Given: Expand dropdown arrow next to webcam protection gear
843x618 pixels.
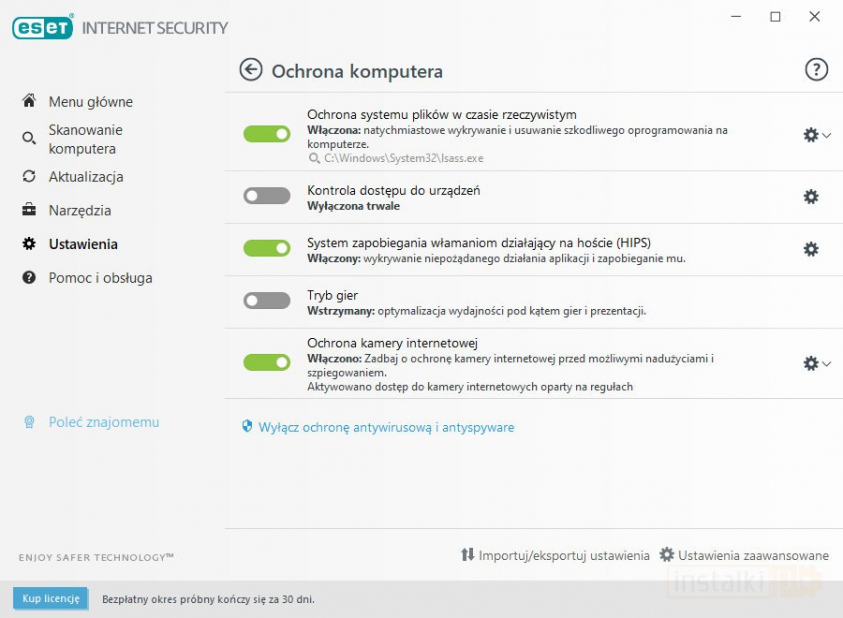Looking at the screenshot, I should [x=826, y=364].
